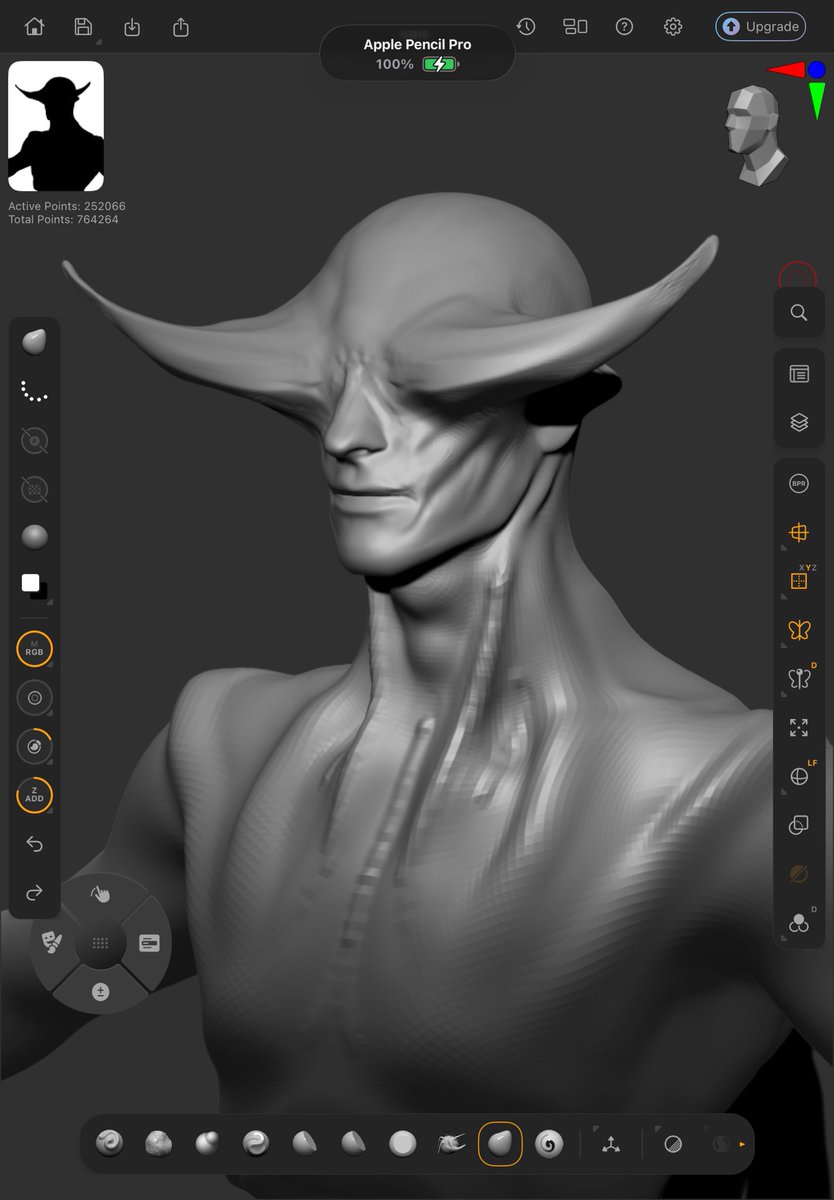Toggle the dimmed orange ghost icon
Viewport: 834px width, 1200px height.
pos(798,874)
